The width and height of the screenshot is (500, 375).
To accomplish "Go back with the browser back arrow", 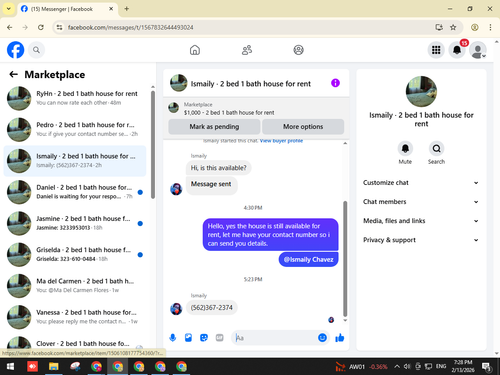I will point(10,27).
